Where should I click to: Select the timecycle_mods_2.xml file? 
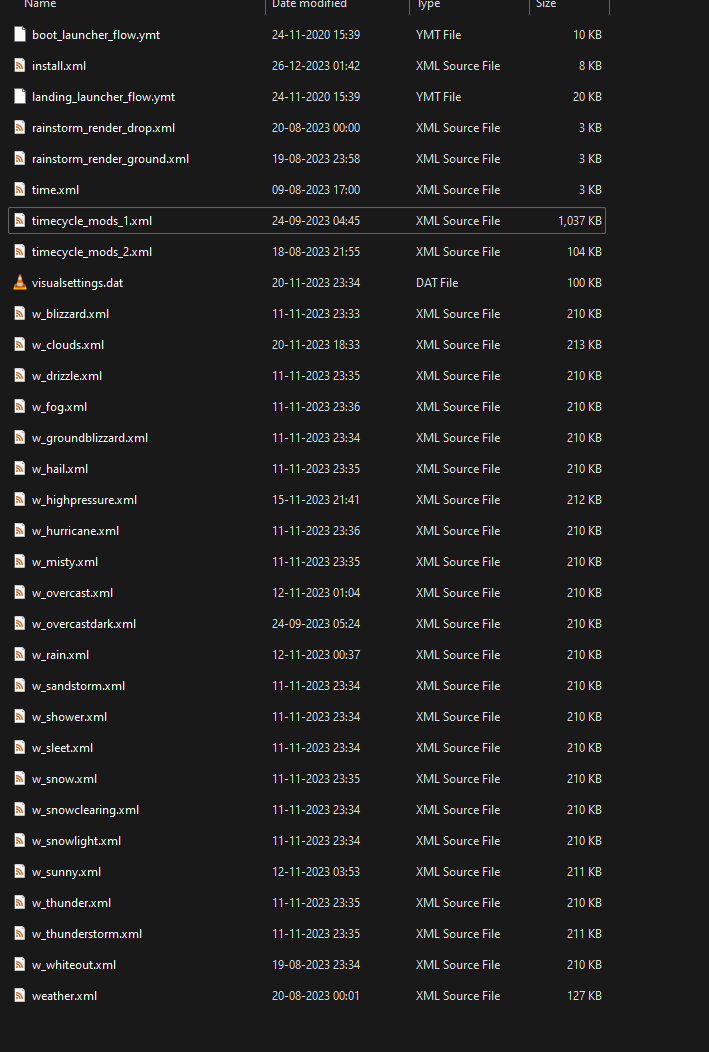click(92, 252)
